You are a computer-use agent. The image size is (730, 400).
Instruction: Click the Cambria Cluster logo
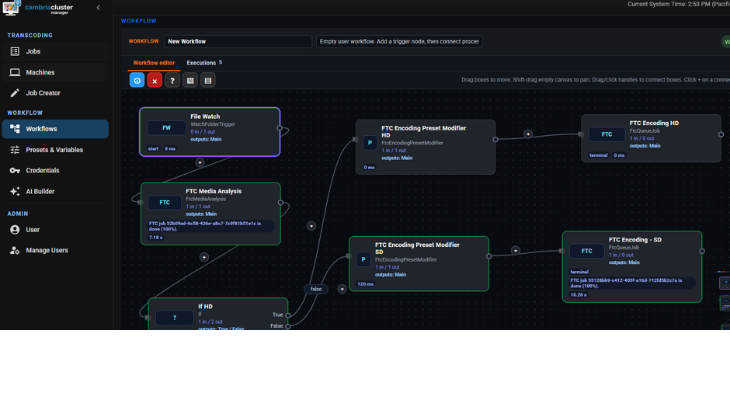(x=38, y=8)
